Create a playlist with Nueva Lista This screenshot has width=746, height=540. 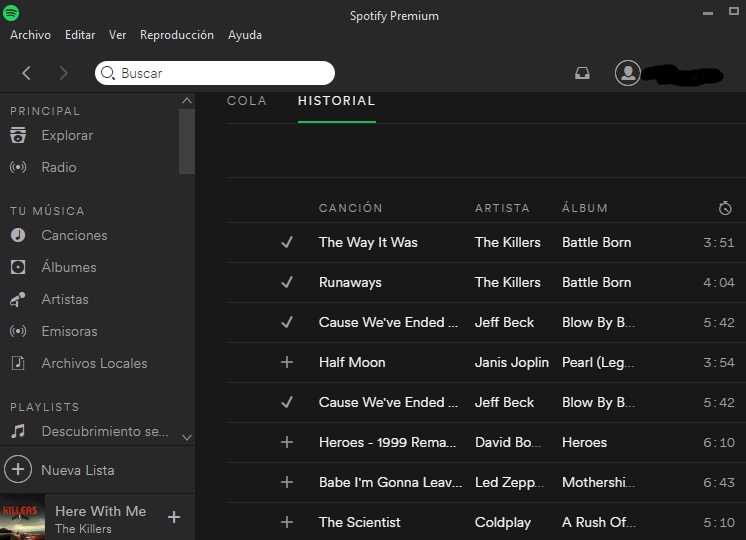tap(78, 470)
